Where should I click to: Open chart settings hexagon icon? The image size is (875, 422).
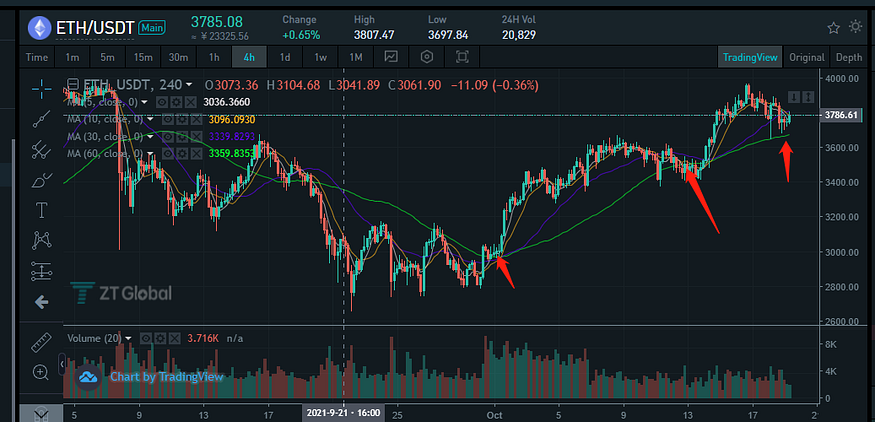click(x=427, y=57)
